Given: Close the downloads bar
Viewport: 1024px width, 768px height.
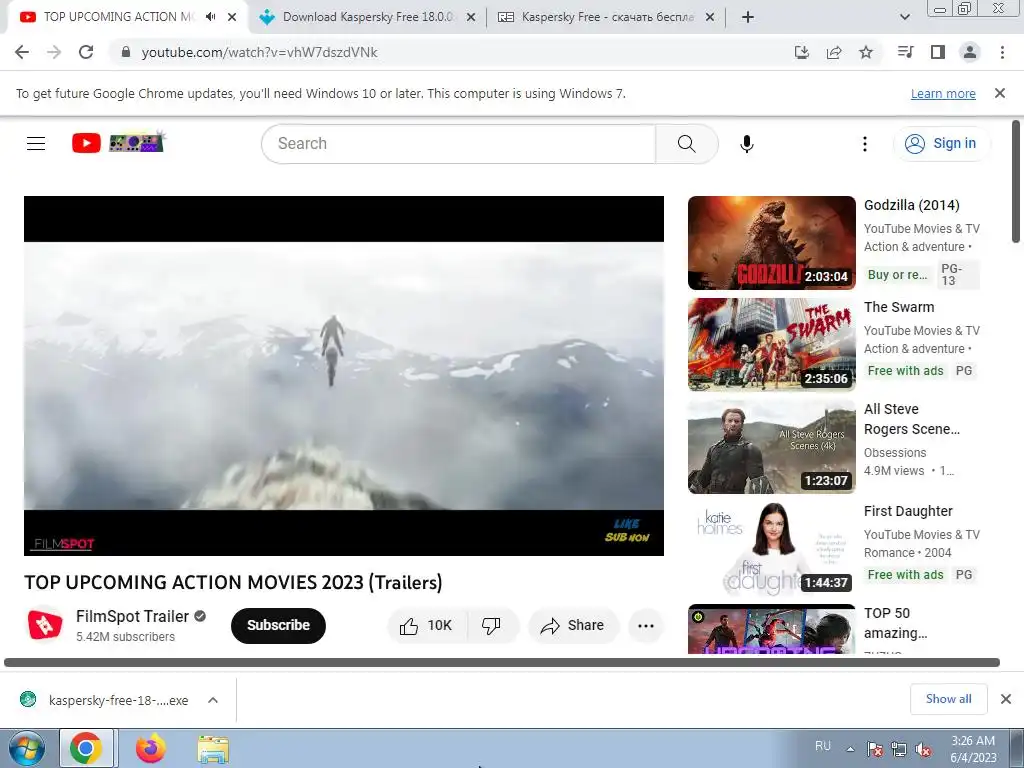Looking at the screenshot, I should (1006, 699).
